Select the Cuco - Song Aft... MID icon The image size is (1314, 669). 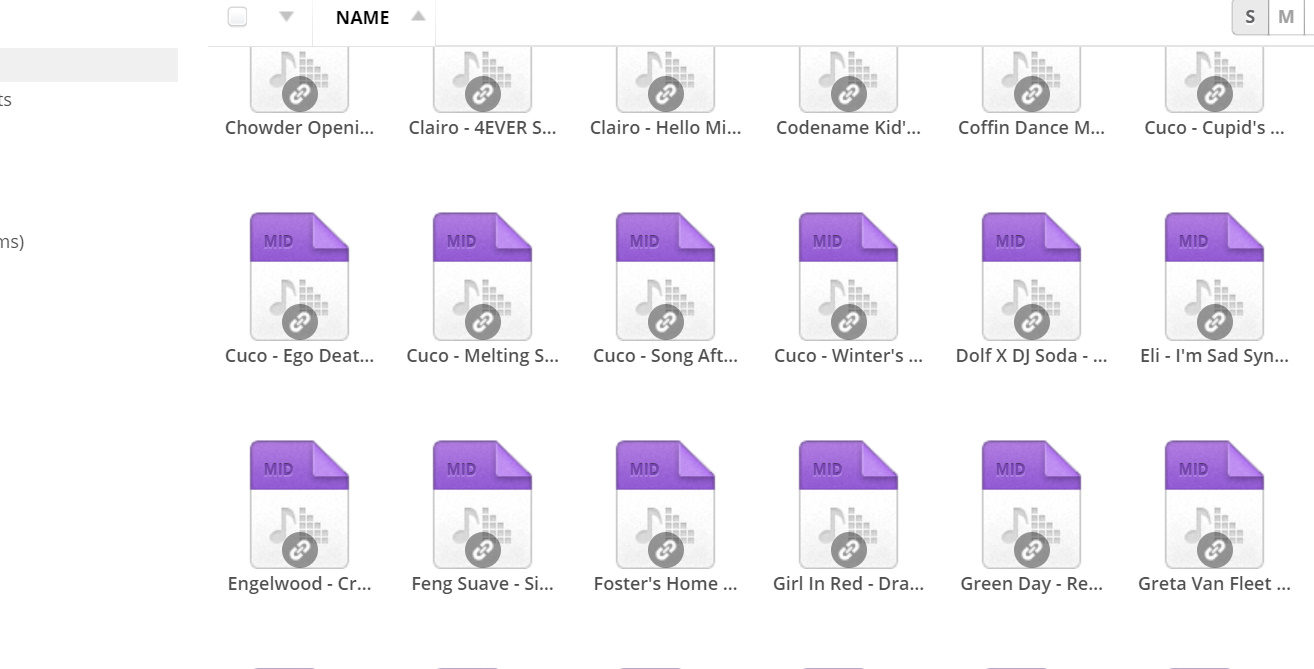665,276
